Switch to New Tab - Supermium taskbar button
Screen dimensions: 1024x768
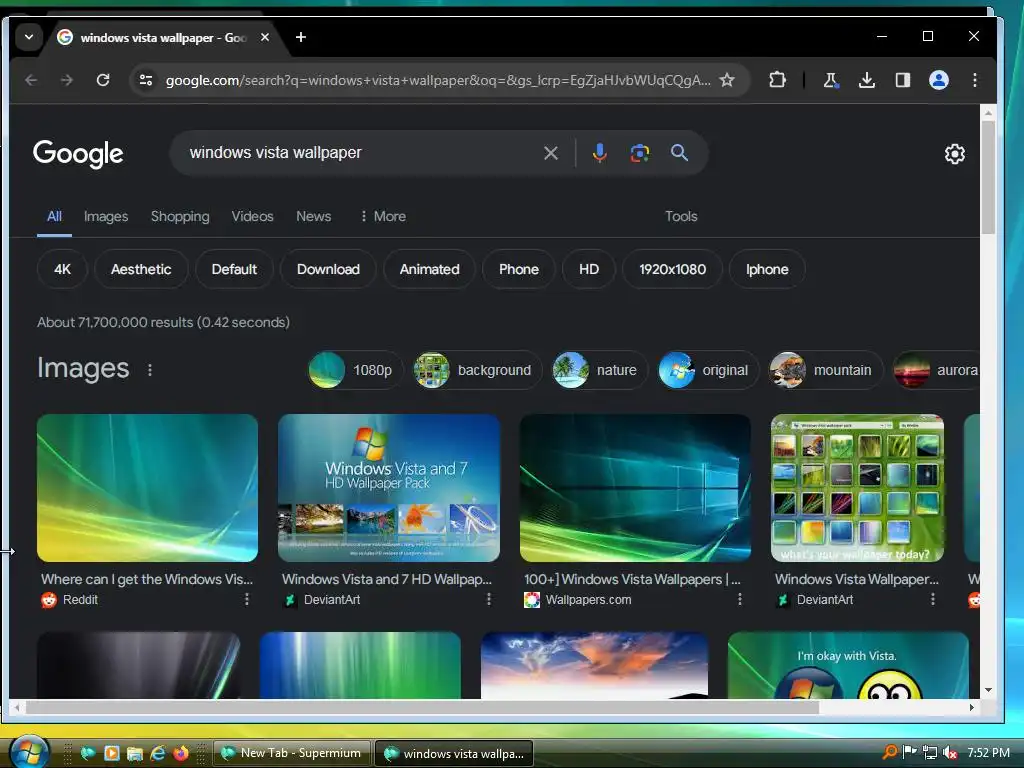[x=292, y=753]
